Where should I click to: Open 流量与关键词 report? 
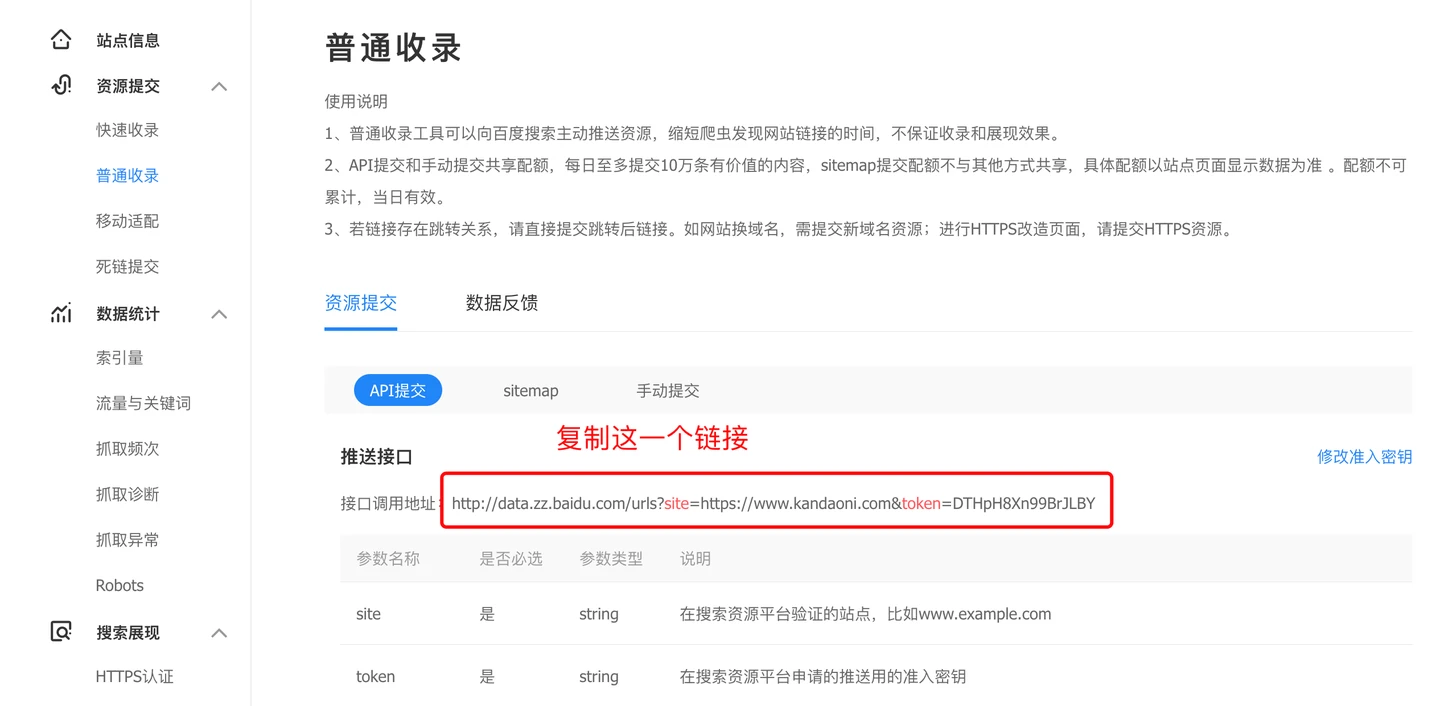click(x=143, y=403)
